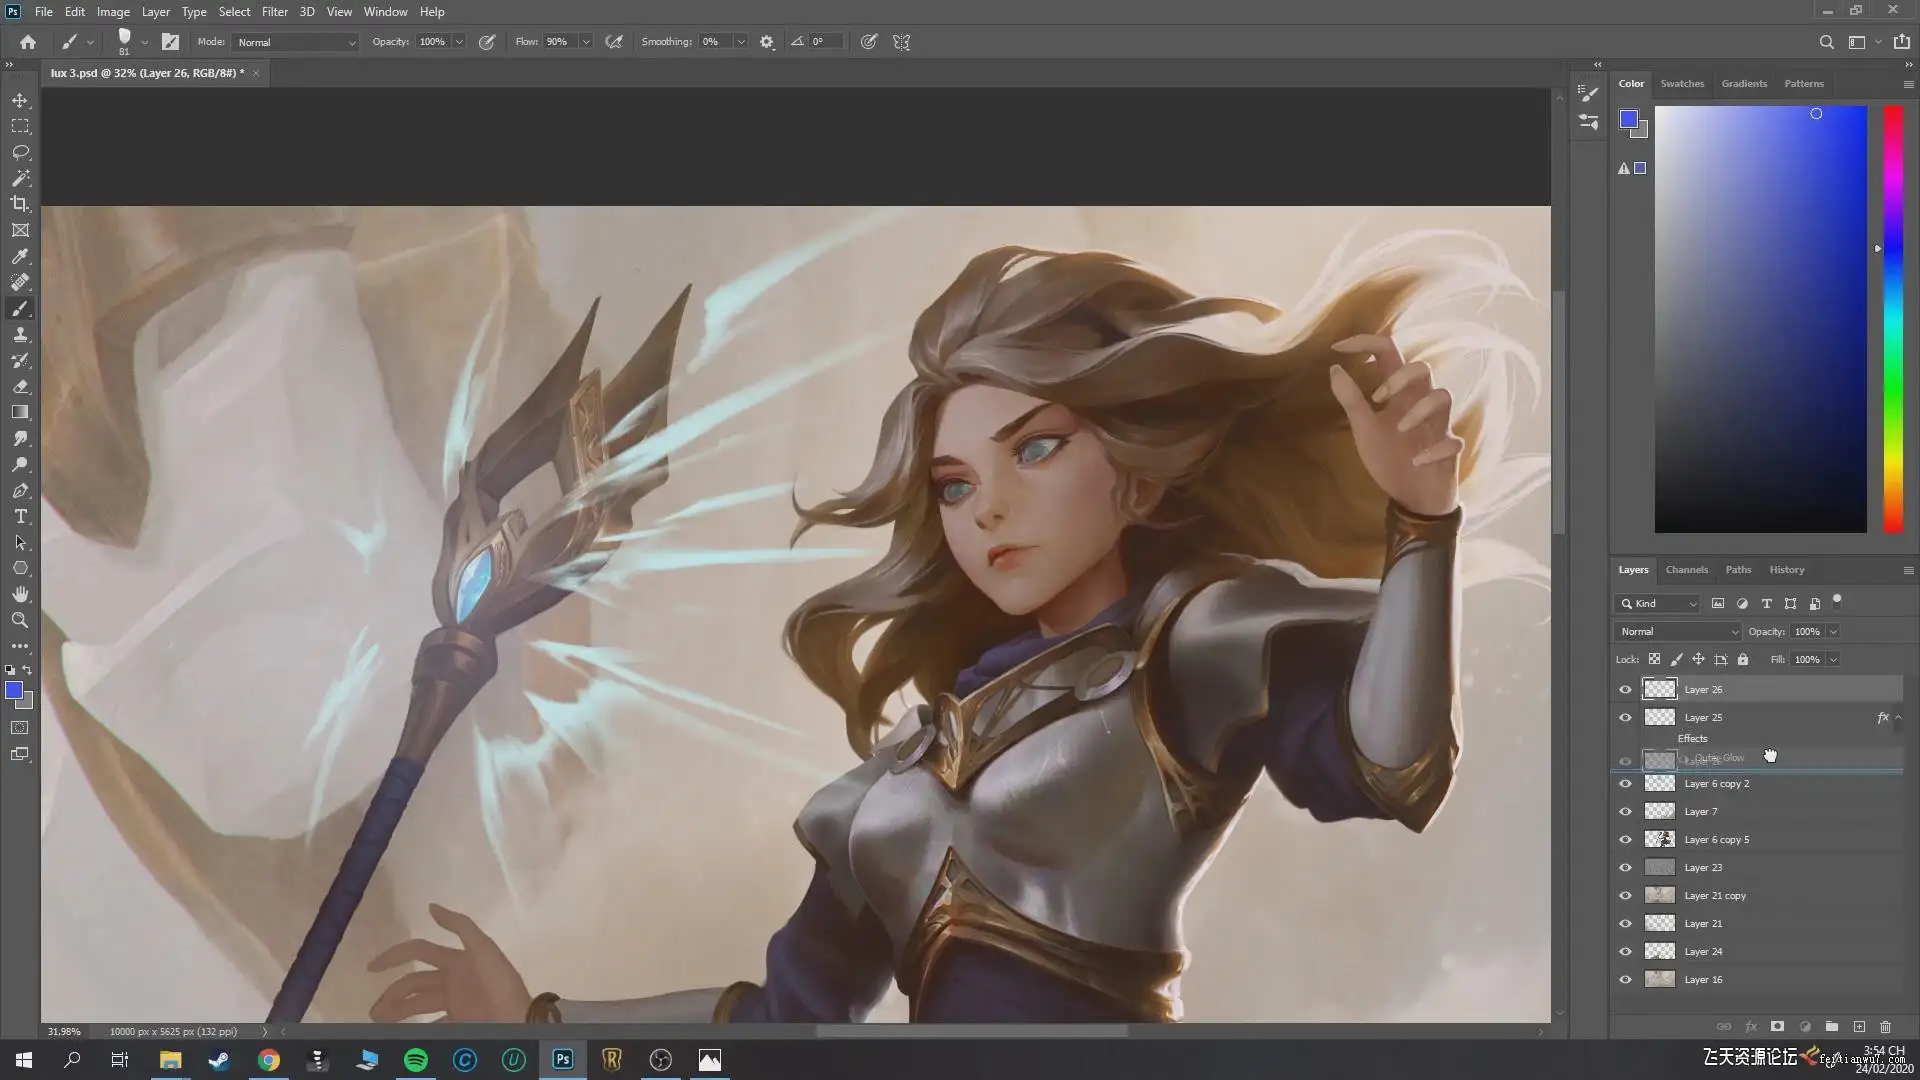Select the Clone Stamp tool
The width and height of the screenshot is (1920, 1080).
[x=20, y=335]
